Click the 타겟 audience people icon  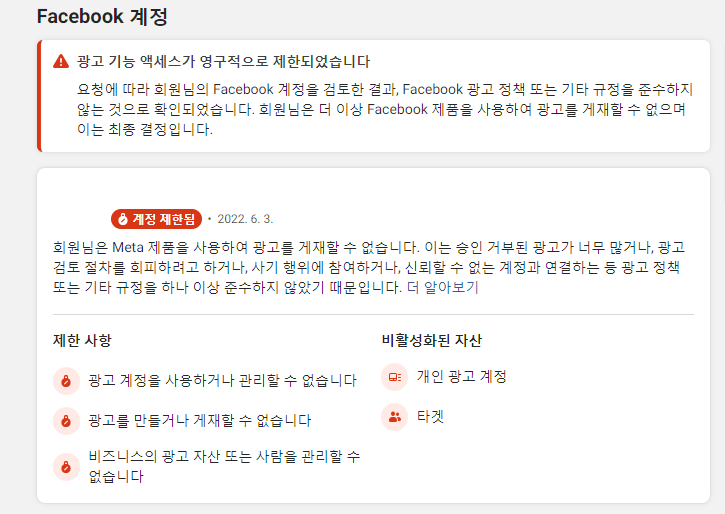(x=394, y=417)
